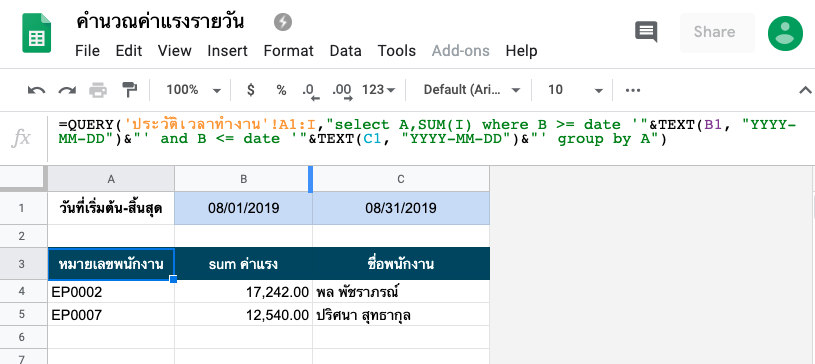Click the document title คำนวณค่าแรงรายวัน
The image size is (815, 364).
click(x=160, y=22)
